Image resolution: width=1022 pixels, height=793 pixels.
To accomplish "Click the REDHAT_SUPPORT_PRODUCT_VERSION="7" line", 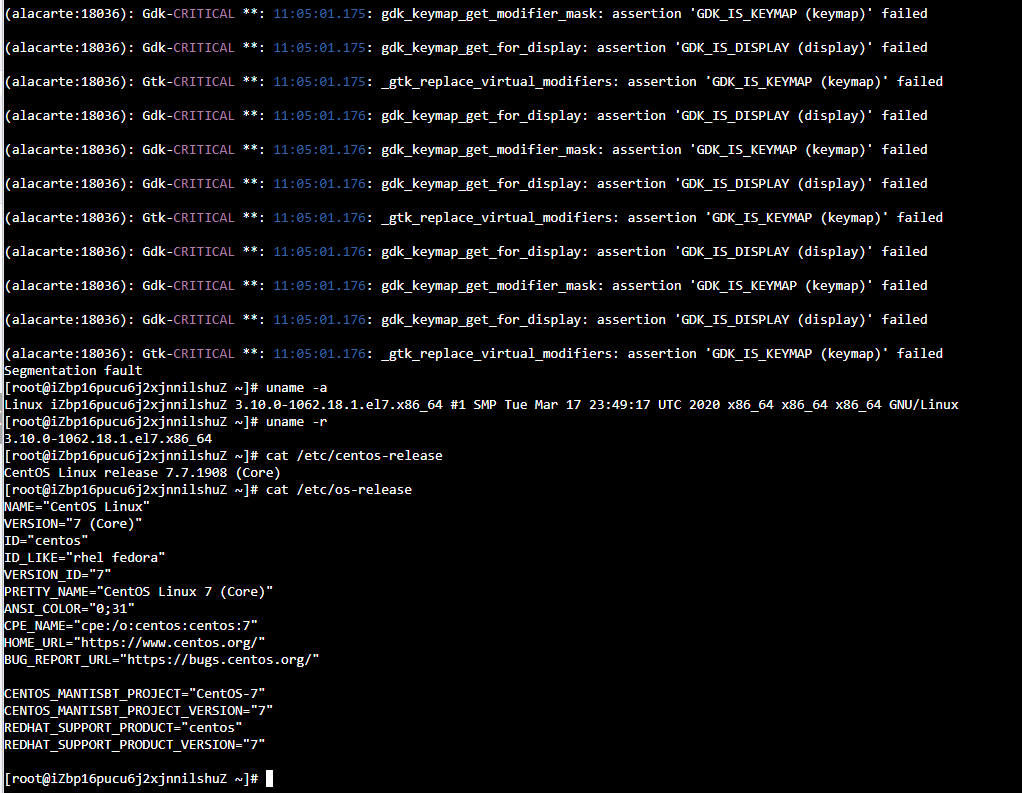I will tap(134, 745).
